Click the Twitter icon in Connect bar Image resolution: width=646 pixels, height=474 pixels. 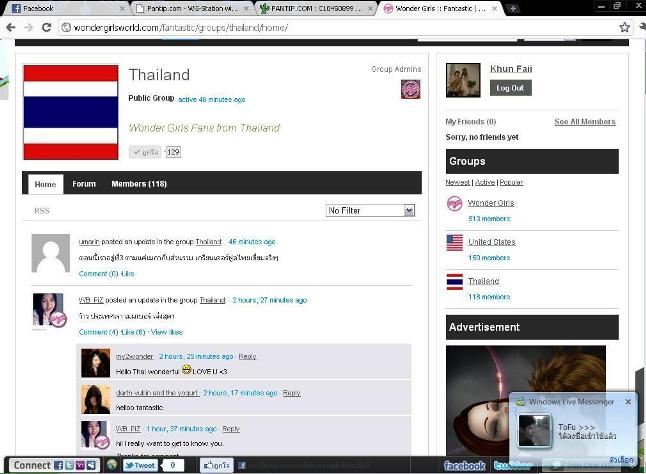point(69,465)
